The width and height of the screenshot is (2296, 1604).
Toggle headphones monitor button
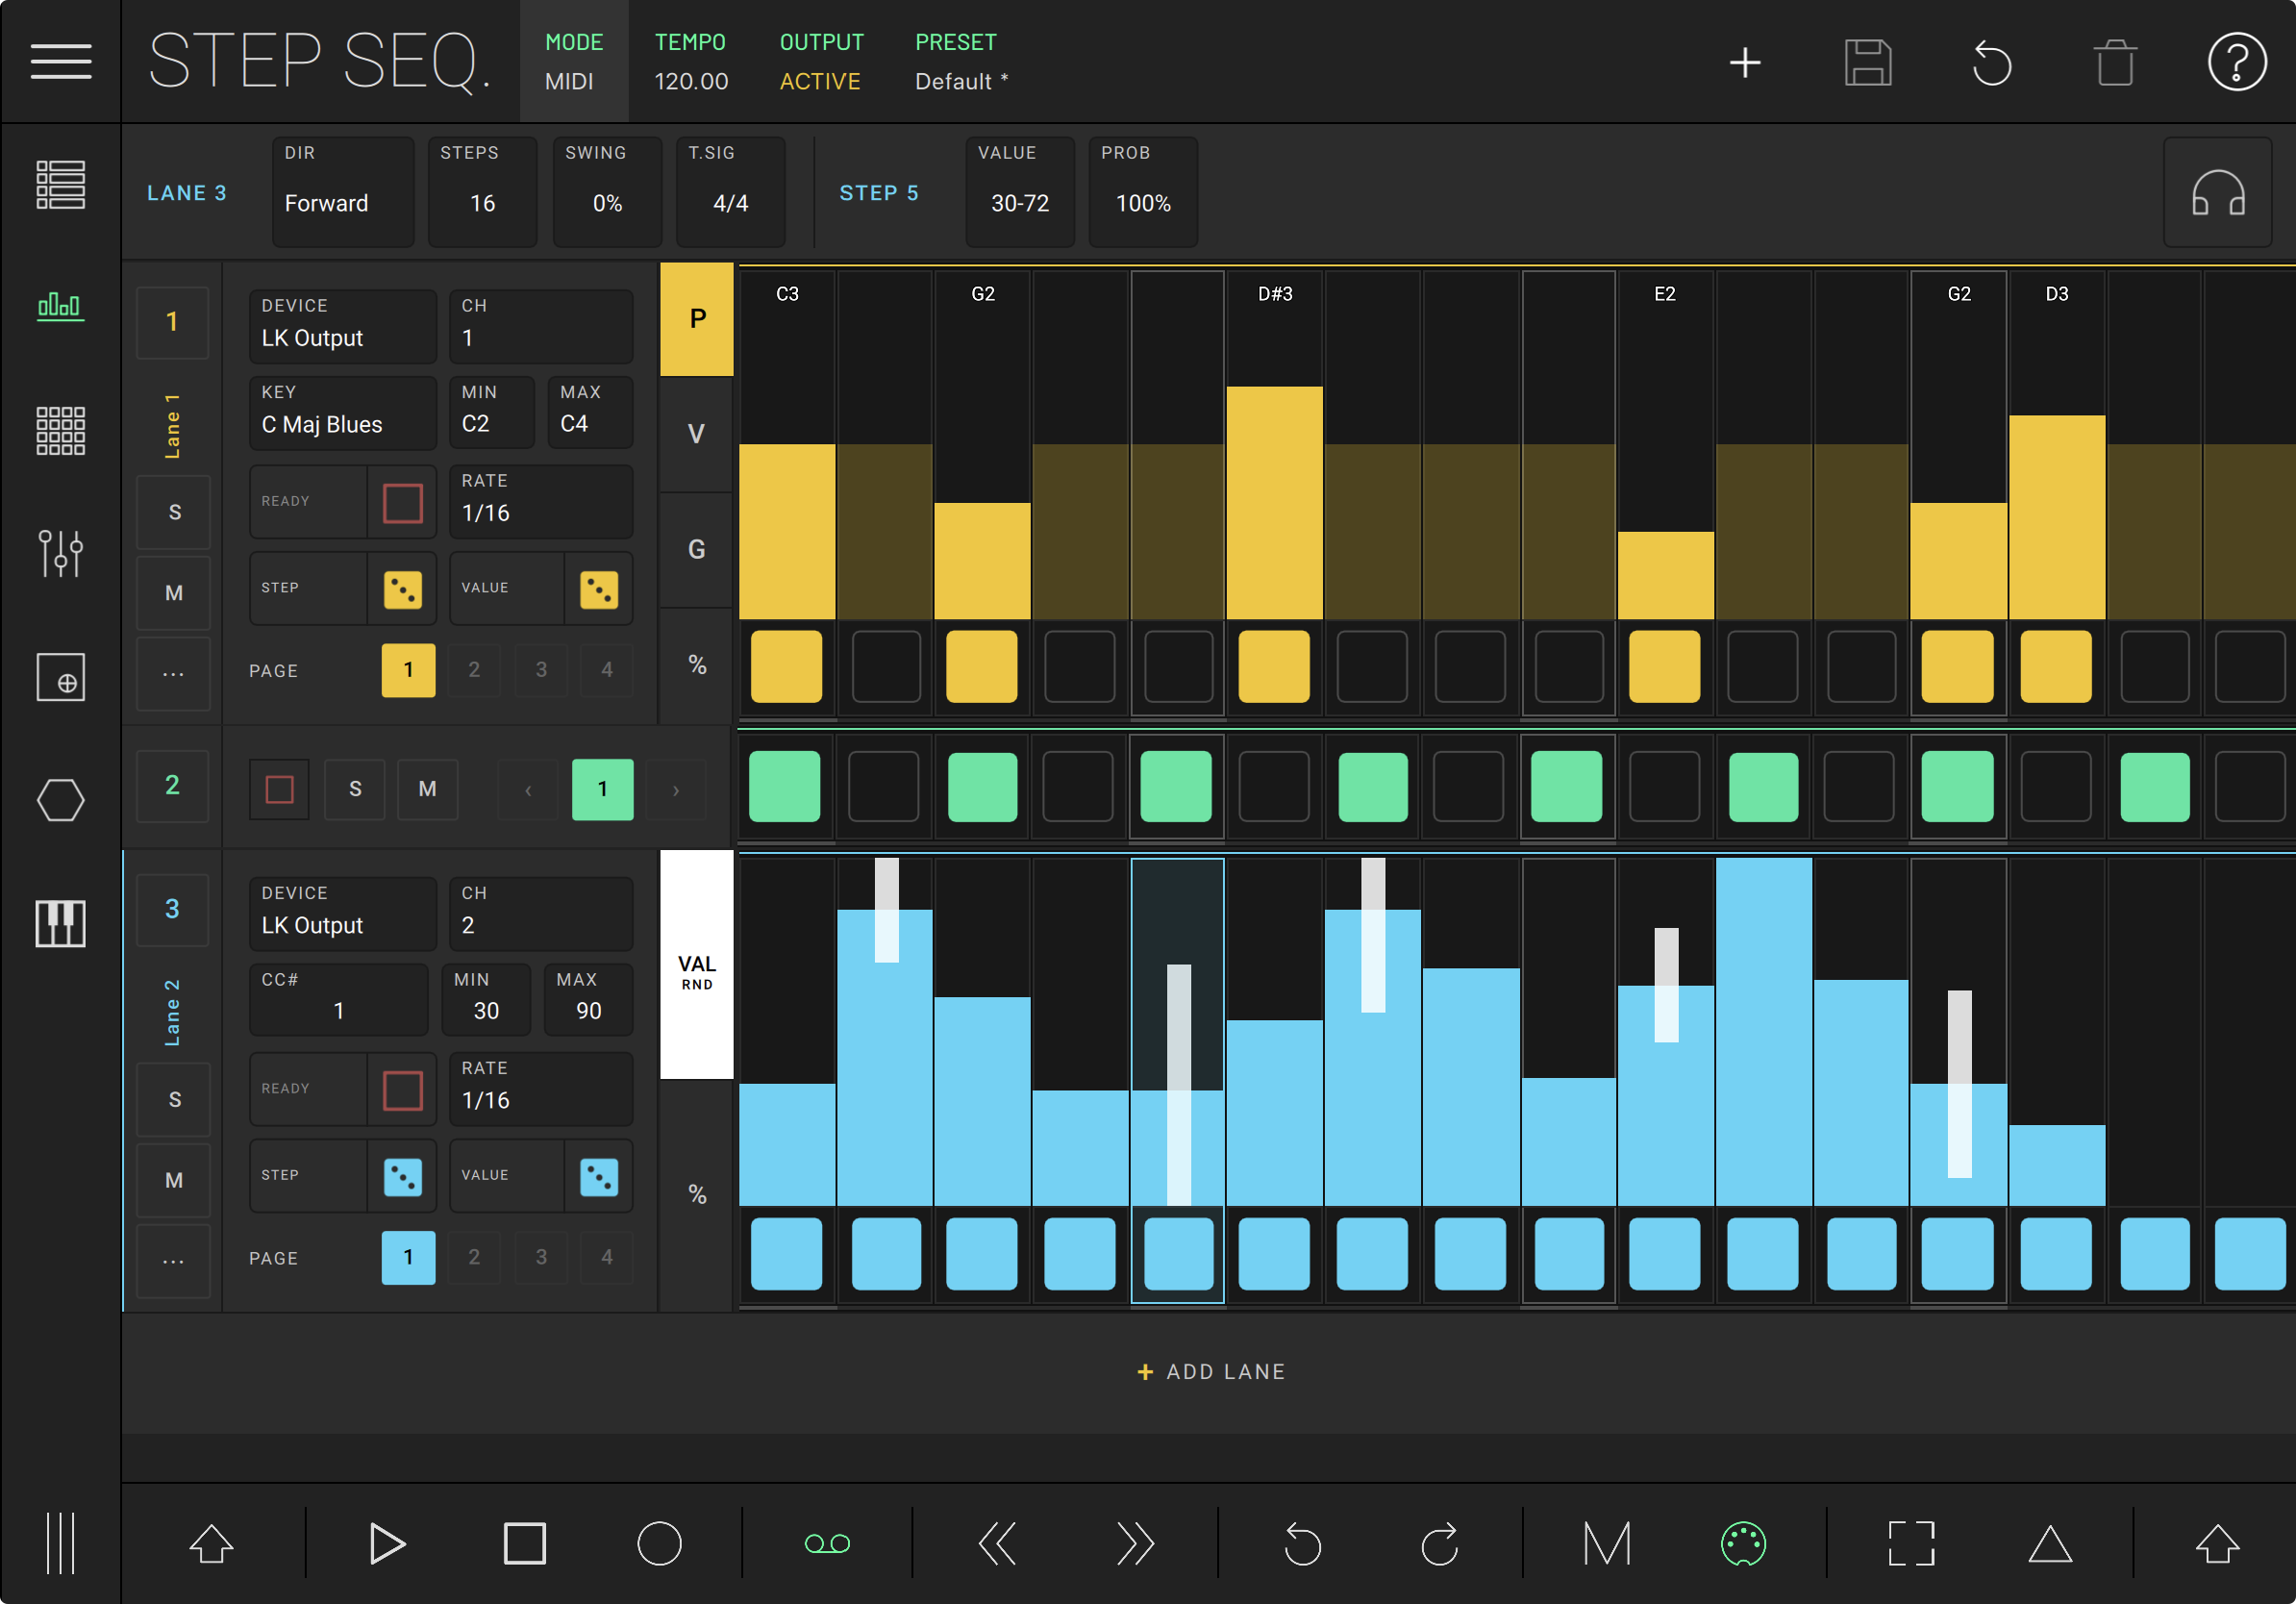click(2218, 192)
